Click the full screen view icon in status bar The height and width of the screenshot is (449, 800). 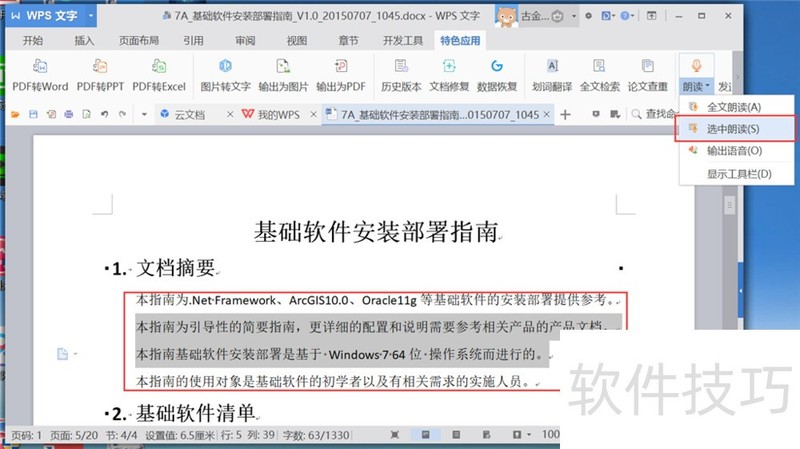(394, 435)
